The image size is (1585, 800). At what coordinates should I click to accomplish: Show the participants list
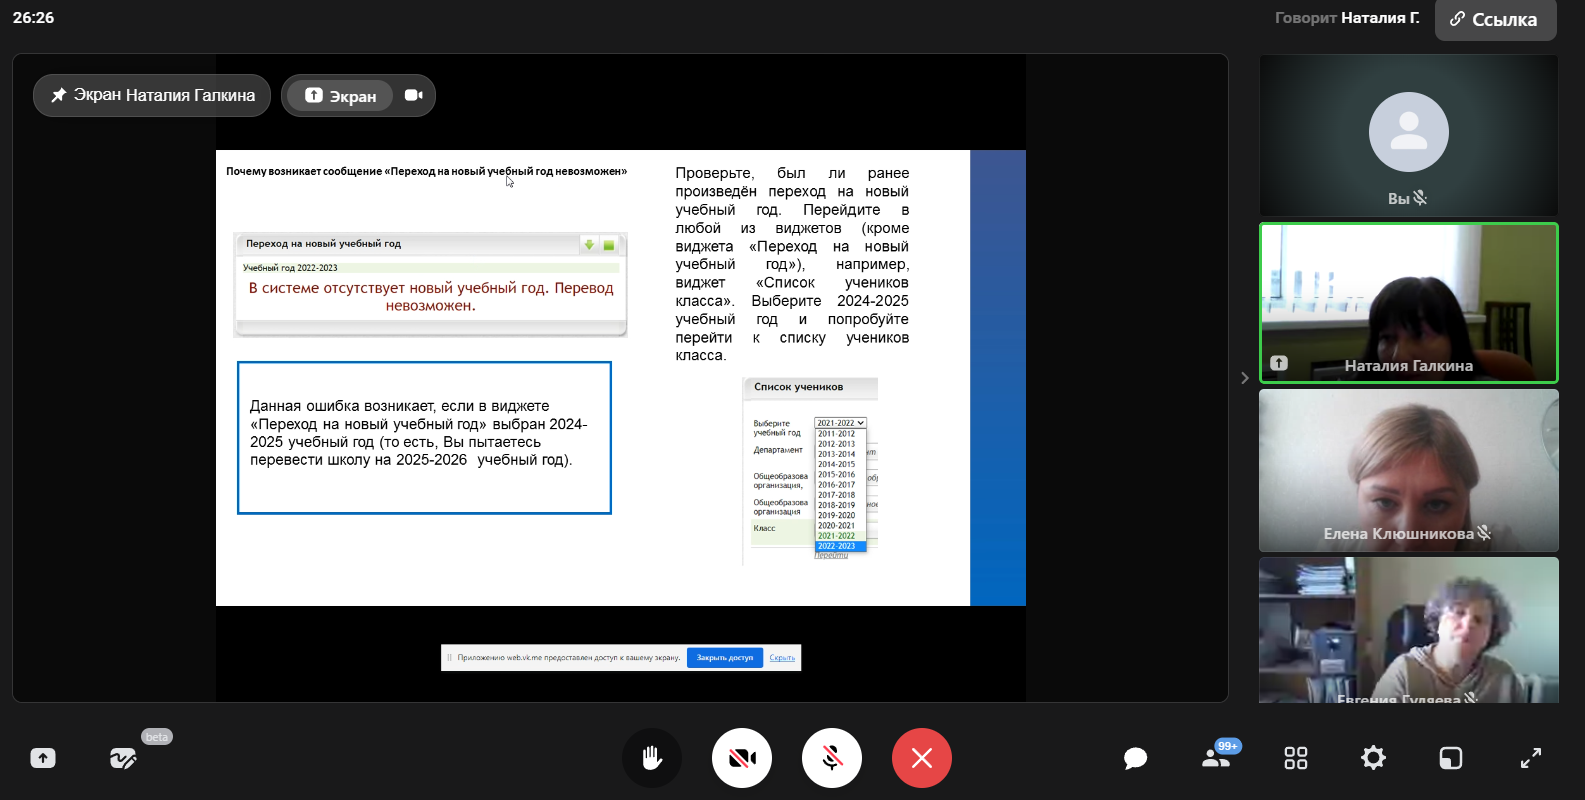click(1216, 758)
